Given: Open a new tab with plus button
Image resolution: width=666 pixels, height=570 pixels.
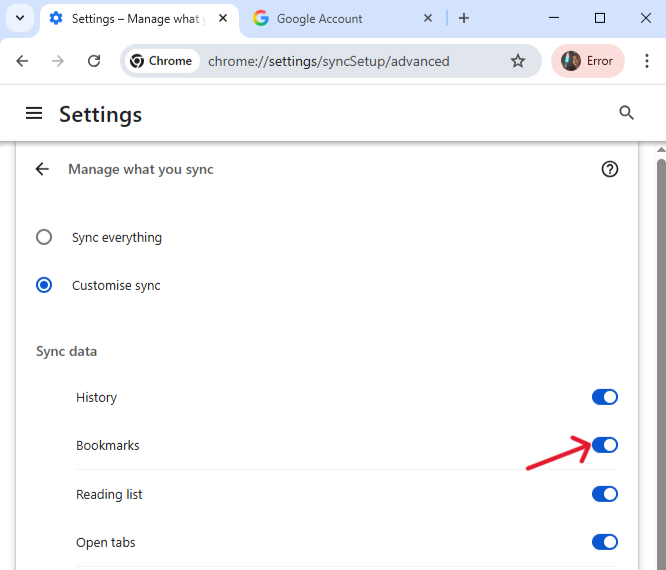Looking at the screenshot, I should (x=464, y=18).
